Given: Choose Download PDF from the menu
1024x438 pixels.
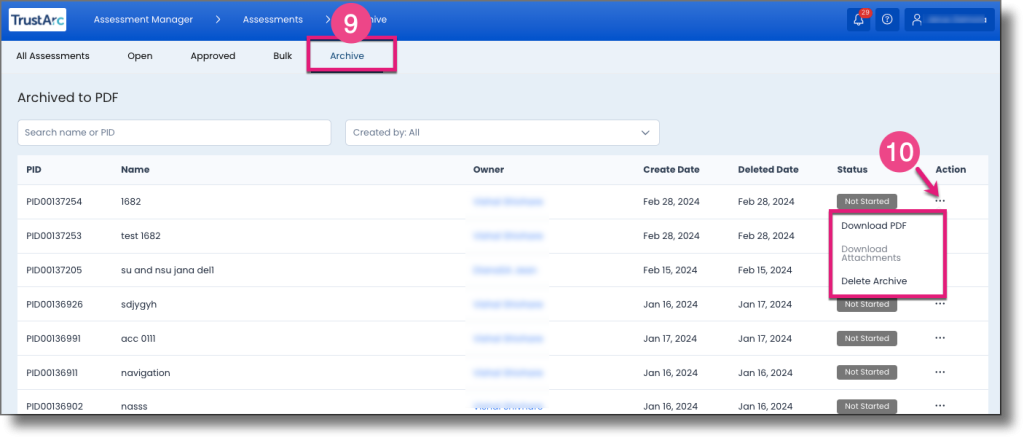Looking at the screenshot, I should click(x=874, y=226).
